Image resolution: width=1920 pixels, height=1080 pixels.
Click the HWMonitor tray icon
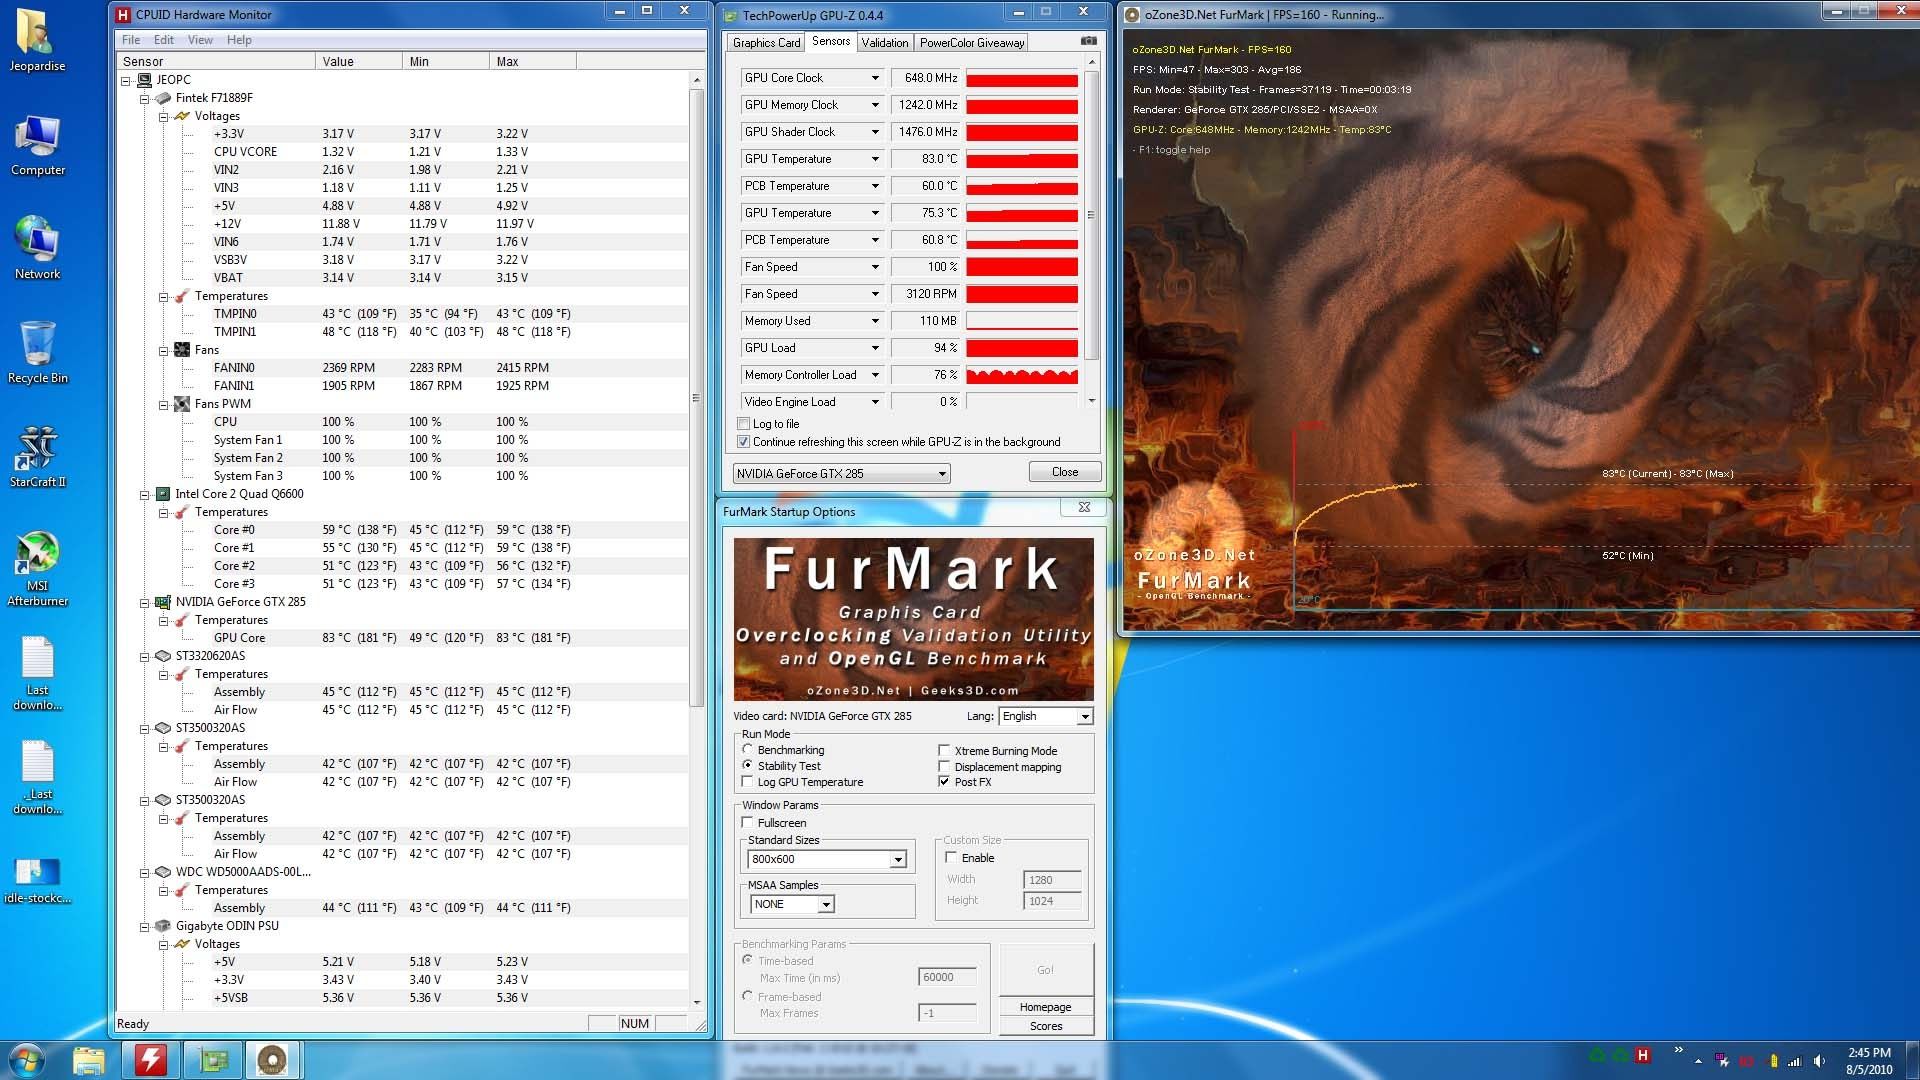click(1642, 1055)
